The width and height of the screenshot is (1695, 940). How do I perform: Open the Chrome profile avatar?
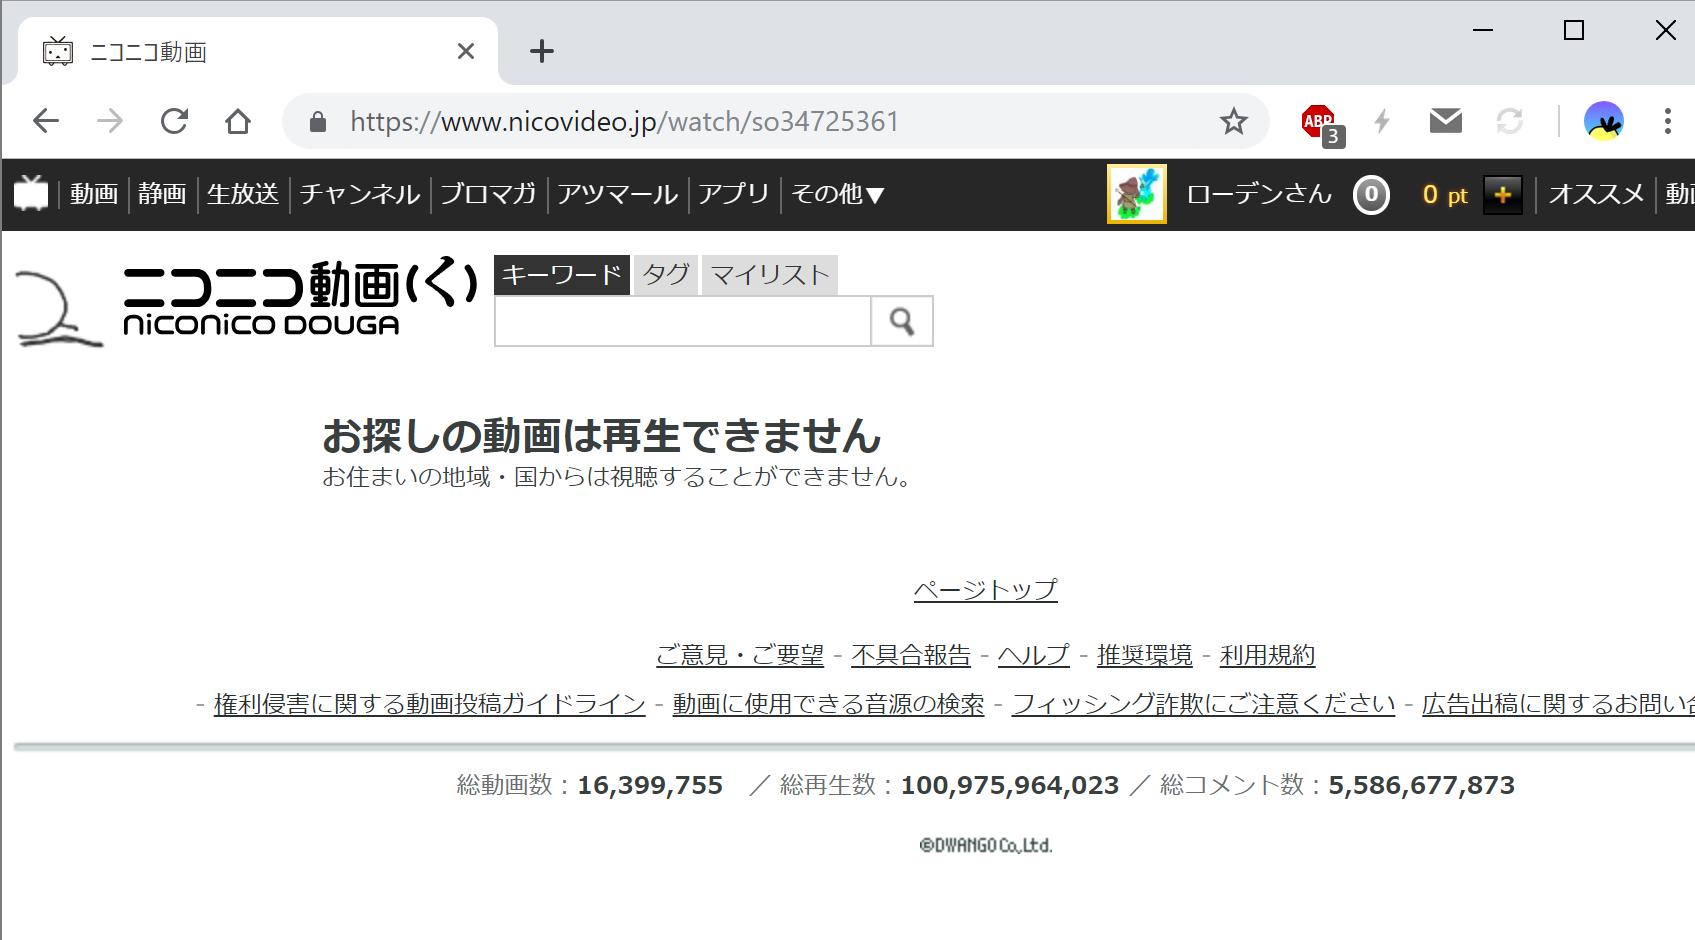(1604, 122)
